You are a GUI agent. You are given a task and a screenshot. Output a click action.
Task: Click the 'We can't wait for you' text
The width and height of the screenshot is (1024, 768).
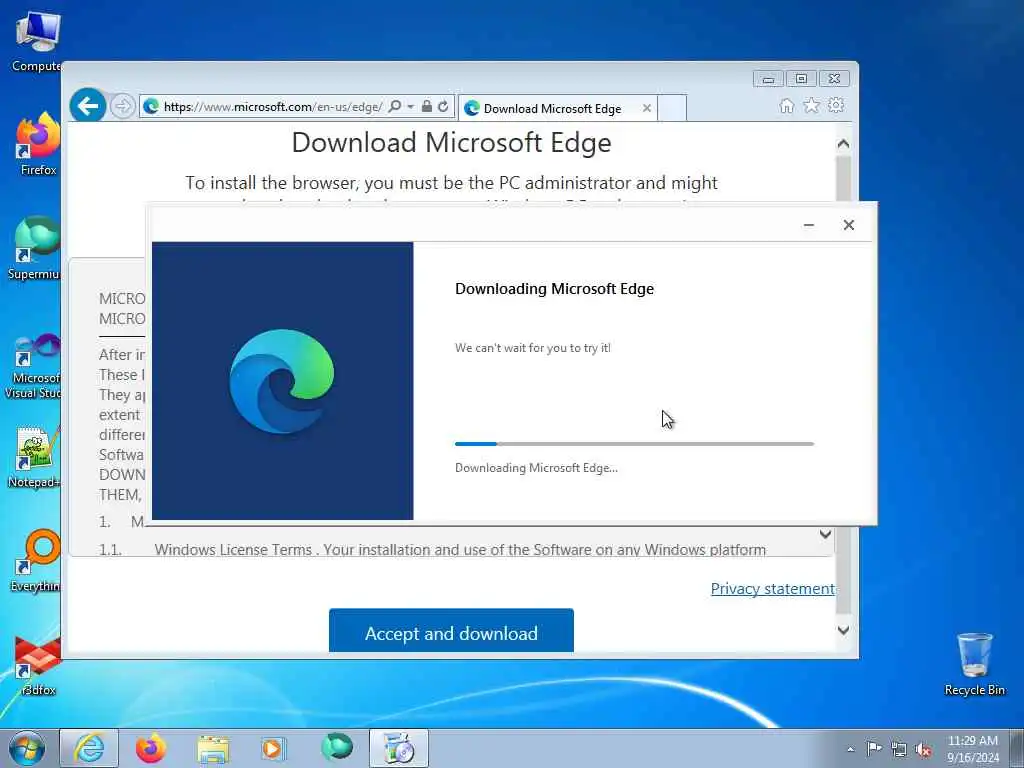[x=533, y=348]
